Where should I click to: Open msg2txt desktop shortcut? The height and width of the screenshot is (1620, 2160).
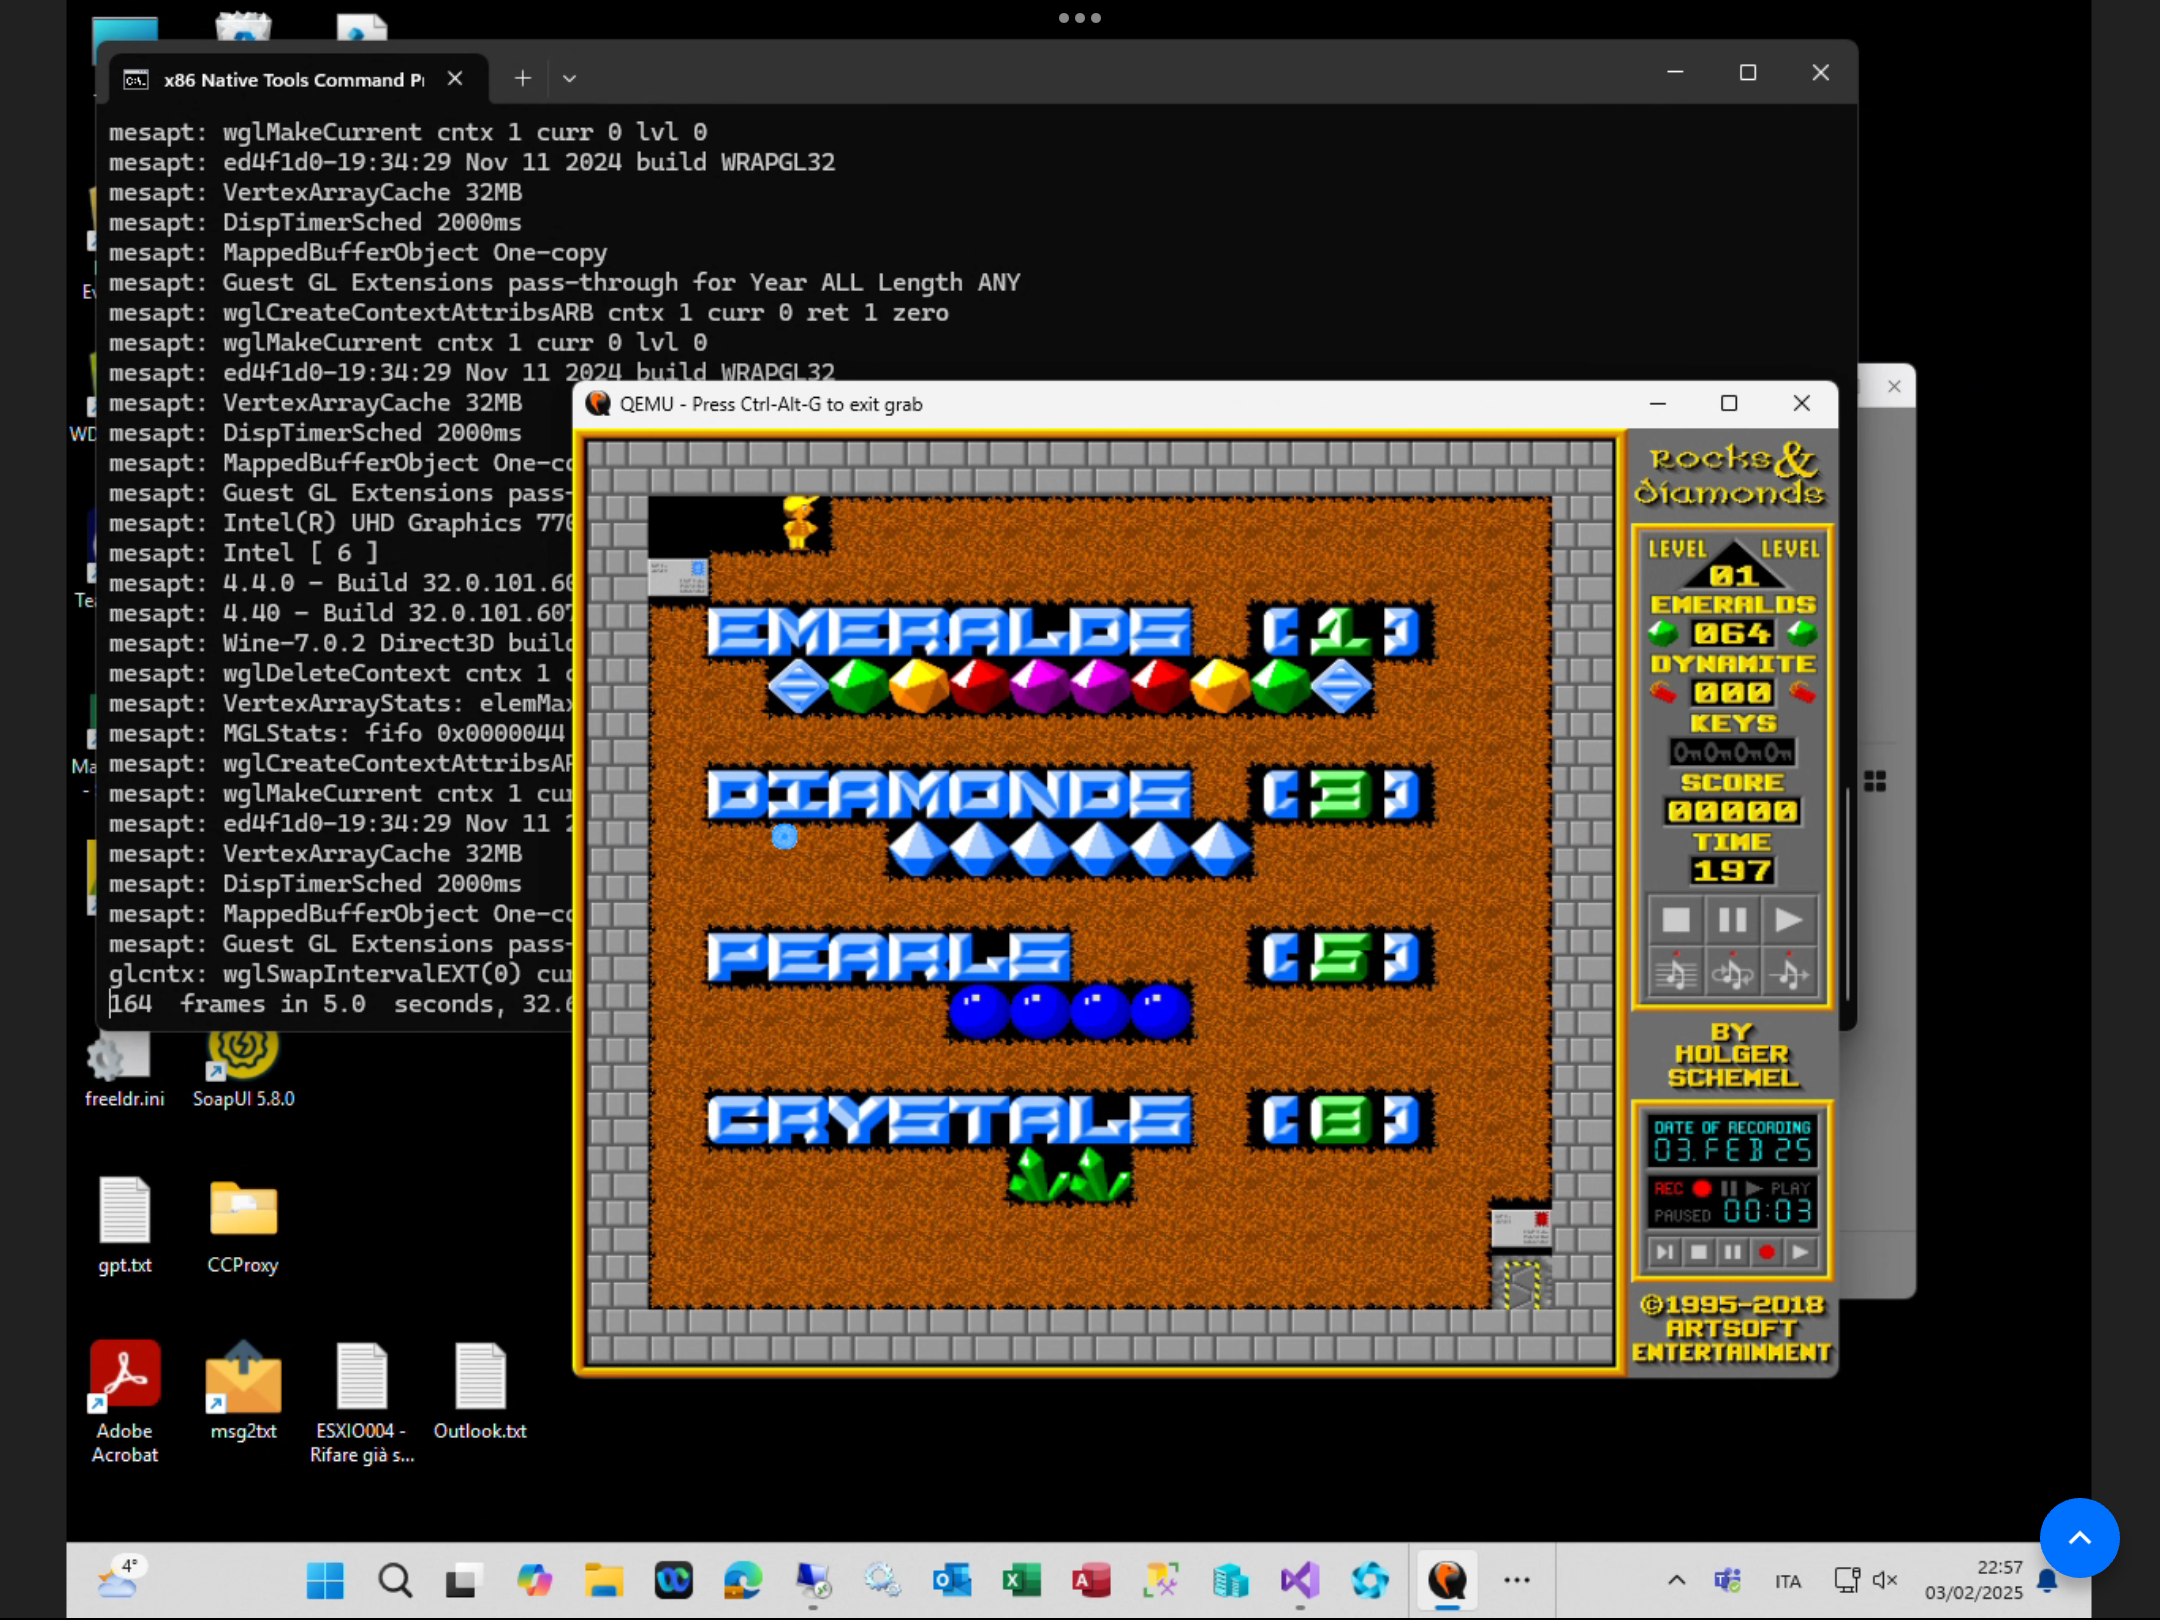pyautogui.click(x=243, y=1390)
